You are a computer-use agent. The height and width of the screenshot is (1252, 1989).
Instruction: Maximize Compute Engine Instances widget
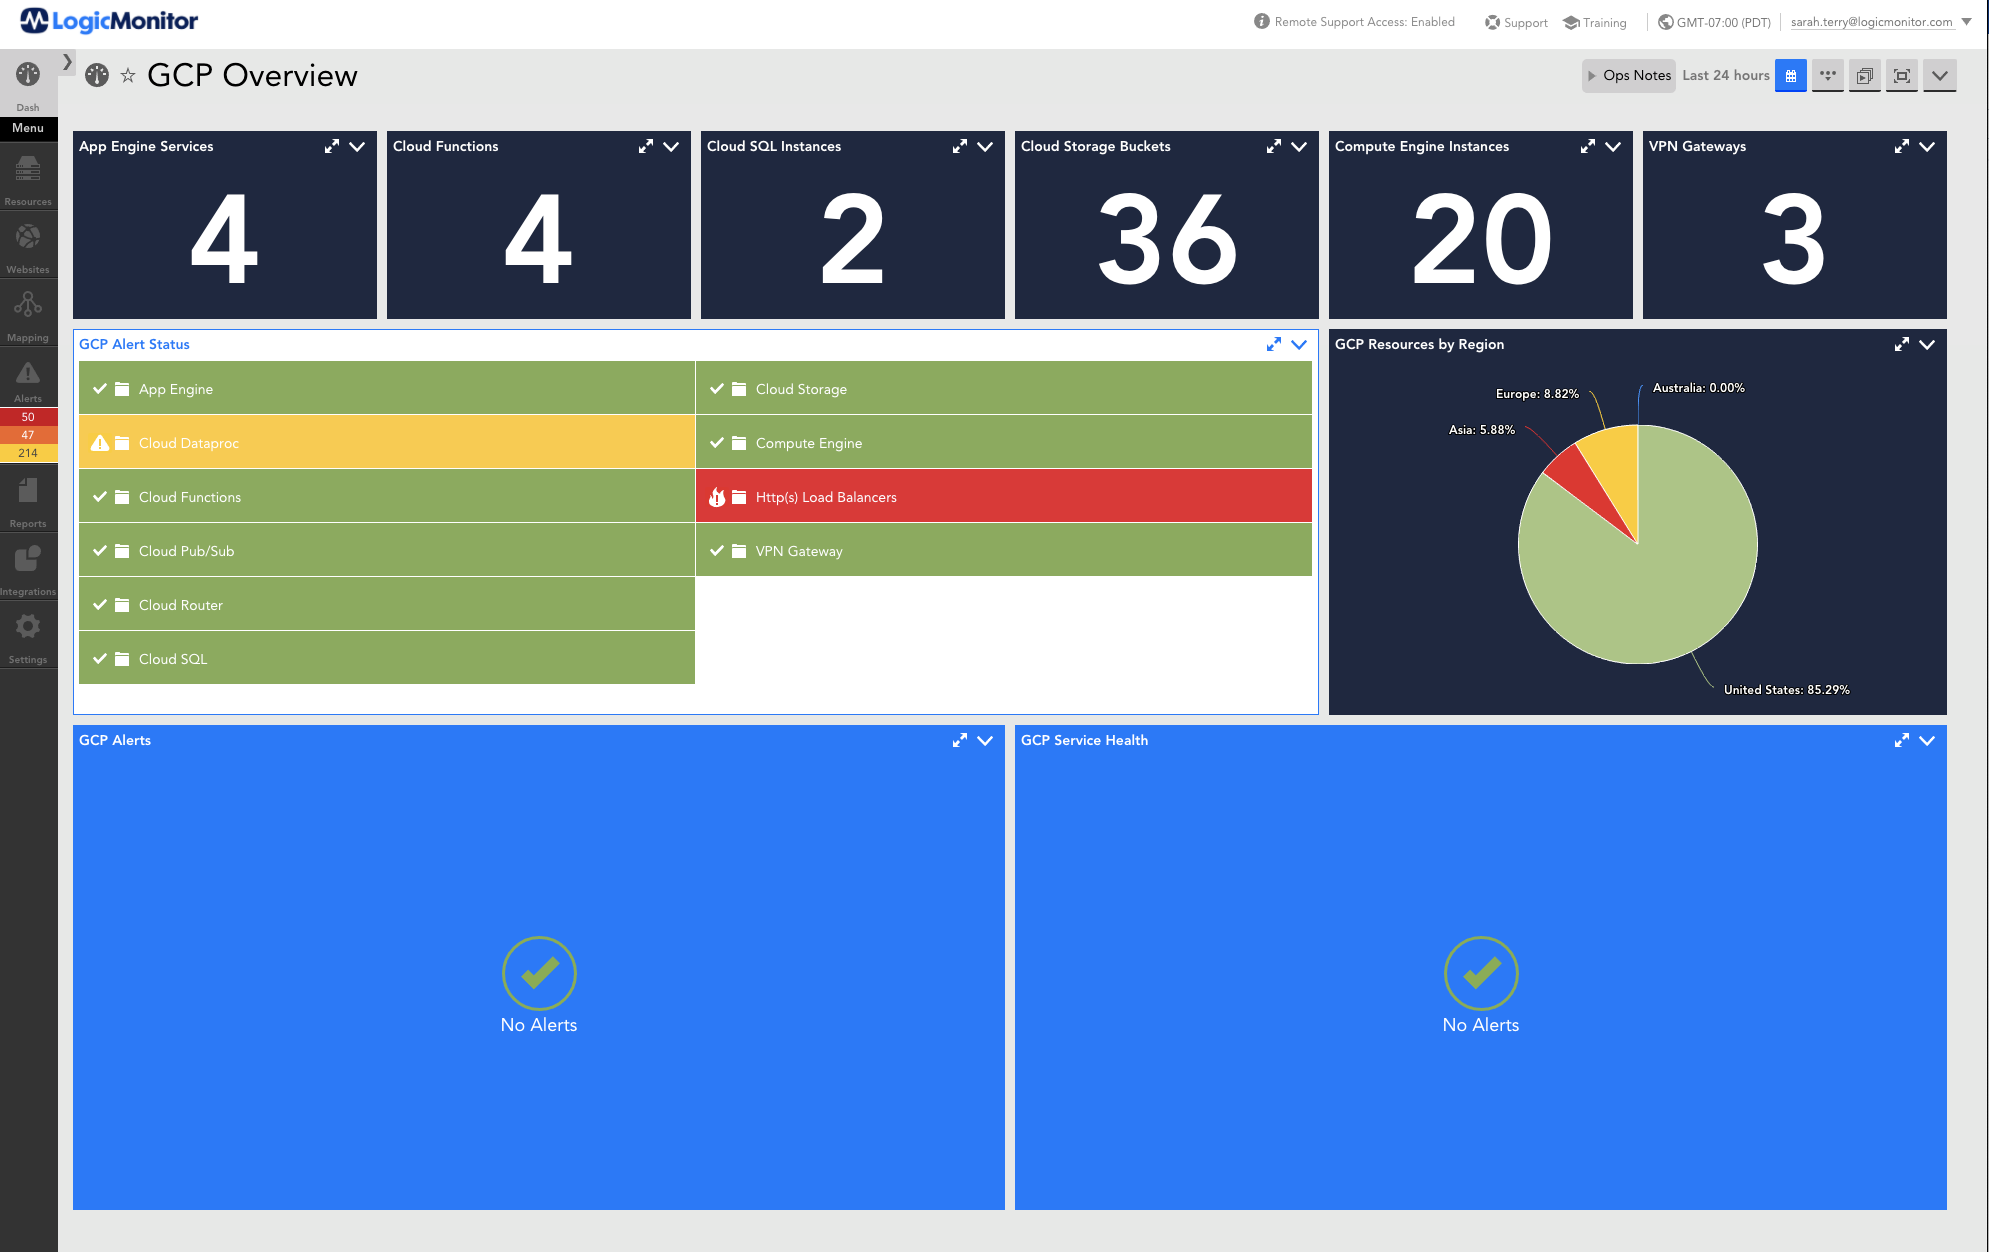coord(1588,147)
